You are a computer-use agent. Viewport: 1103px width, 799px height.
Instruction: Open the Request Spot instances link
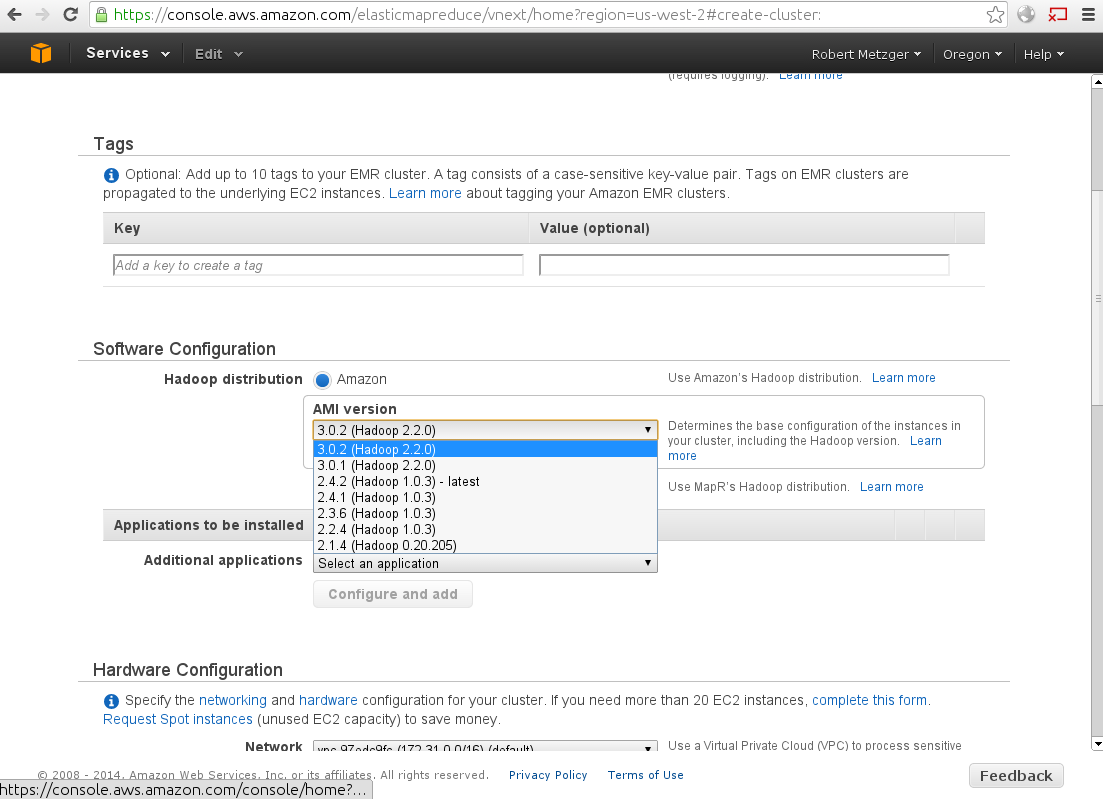point(178,719)
